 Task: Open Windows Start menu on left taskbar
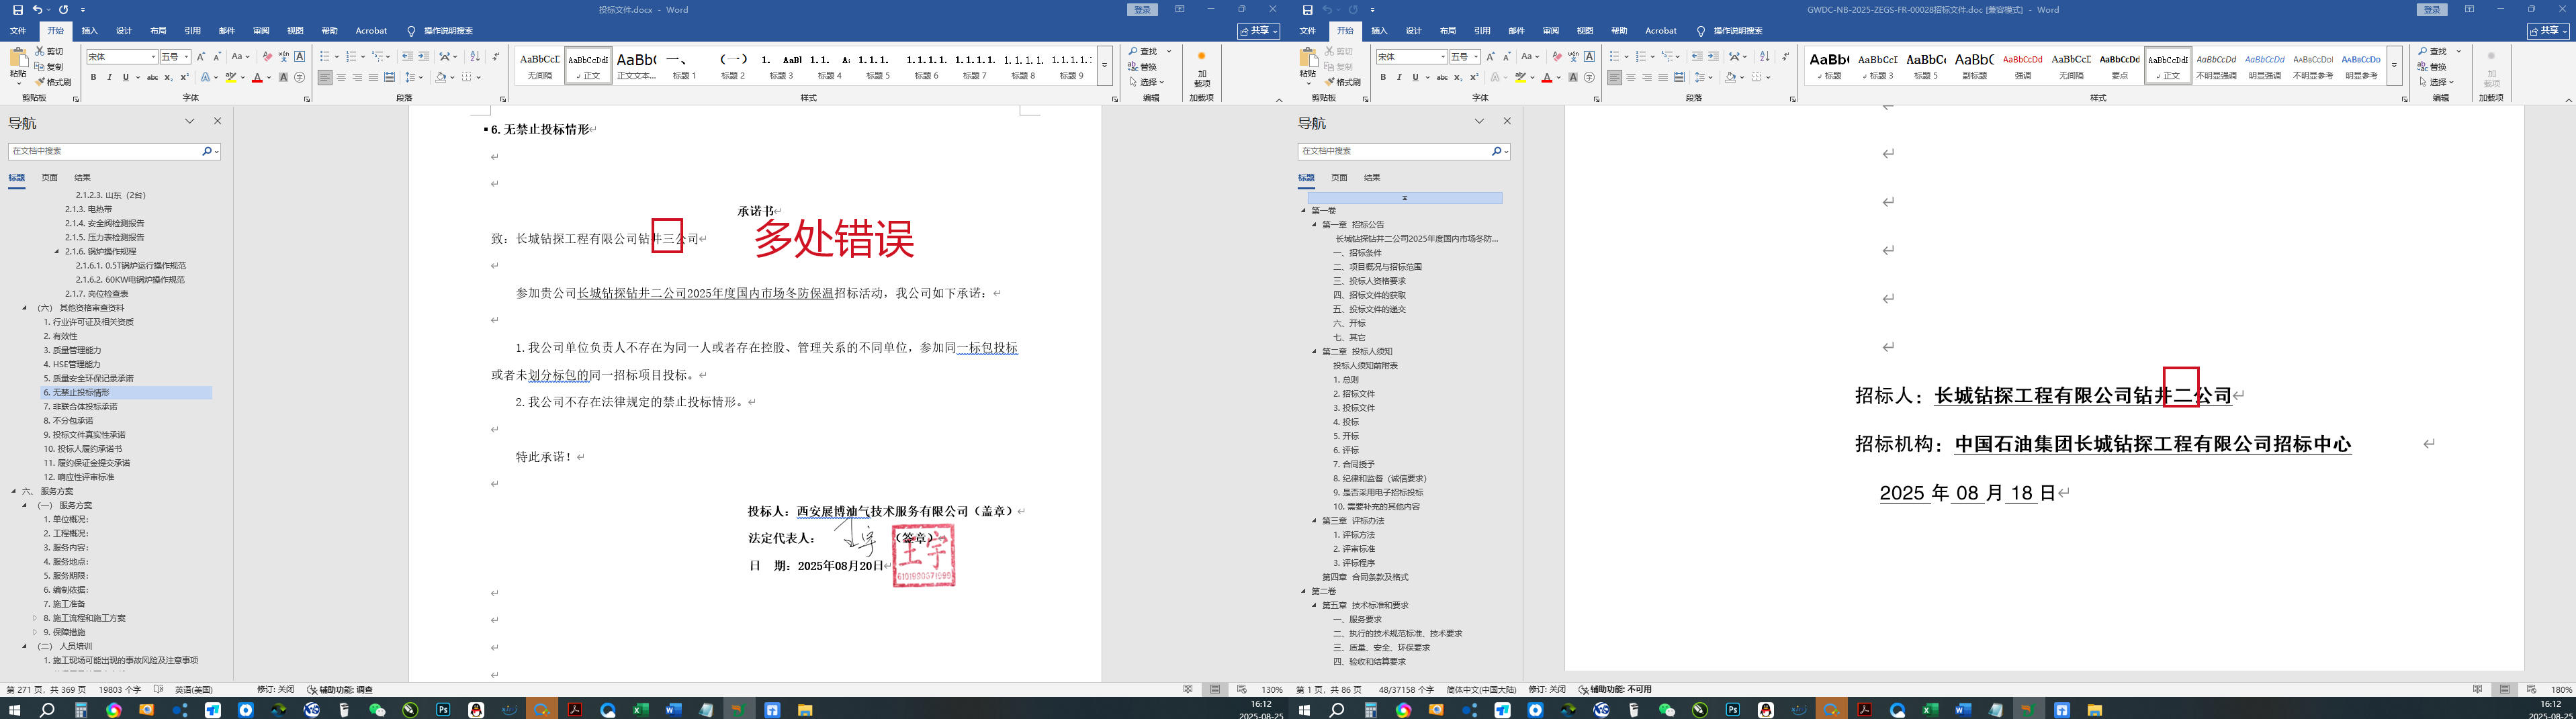pyautogui.click(x=14, y=710)
